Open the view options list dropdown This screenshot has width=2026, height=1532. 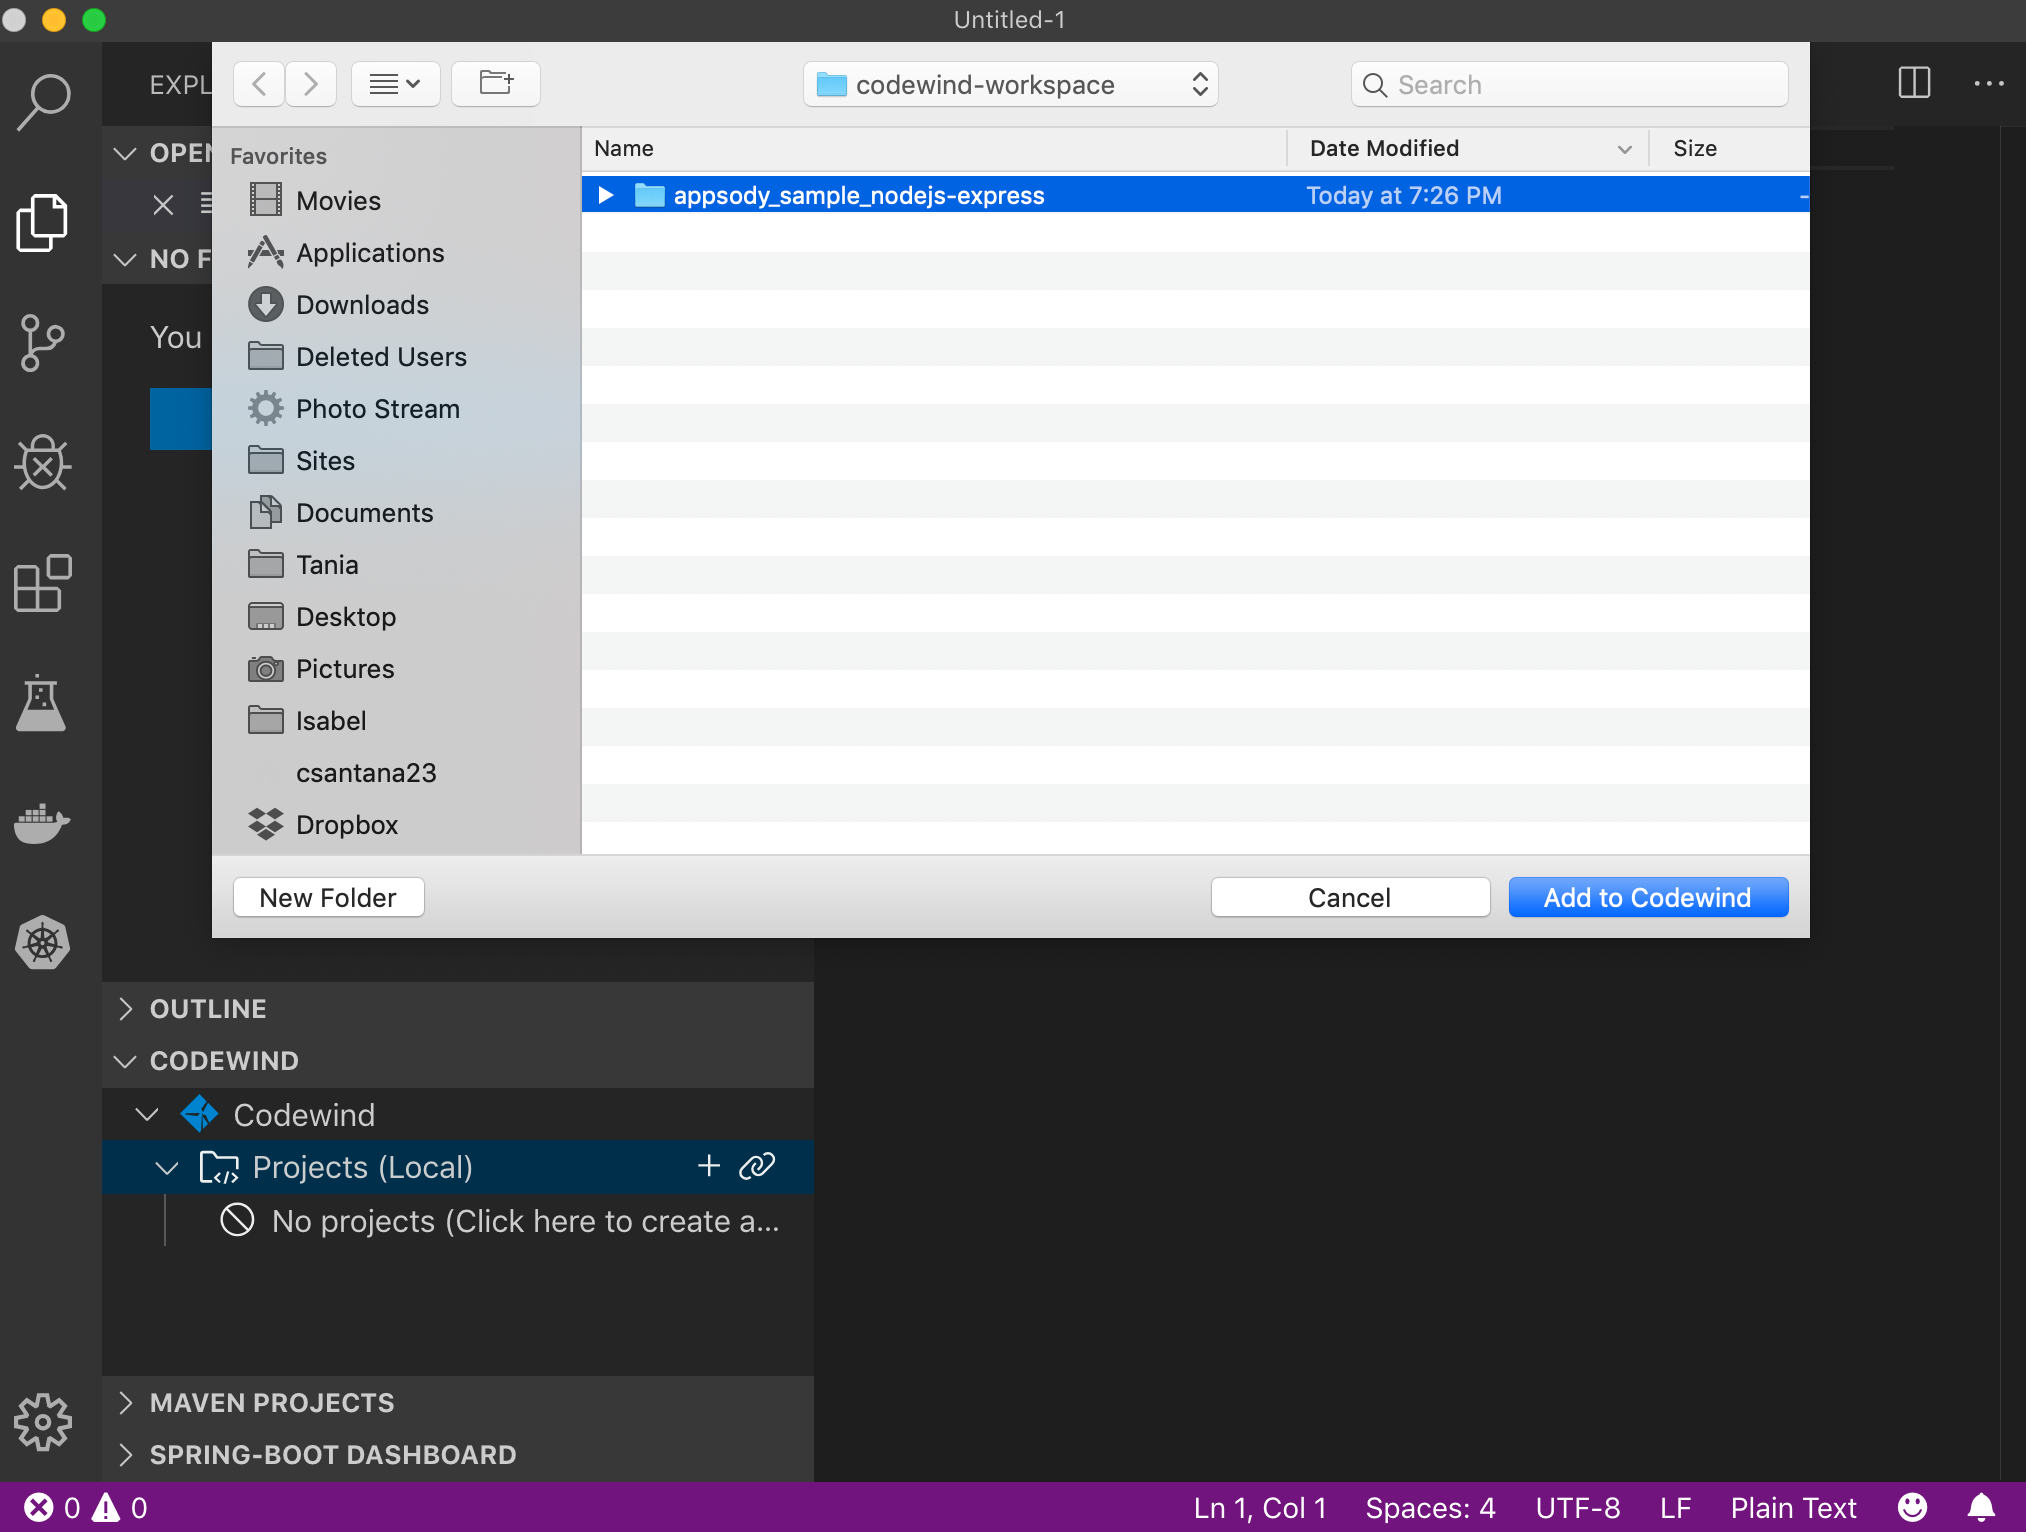click(x=396, y=84)
